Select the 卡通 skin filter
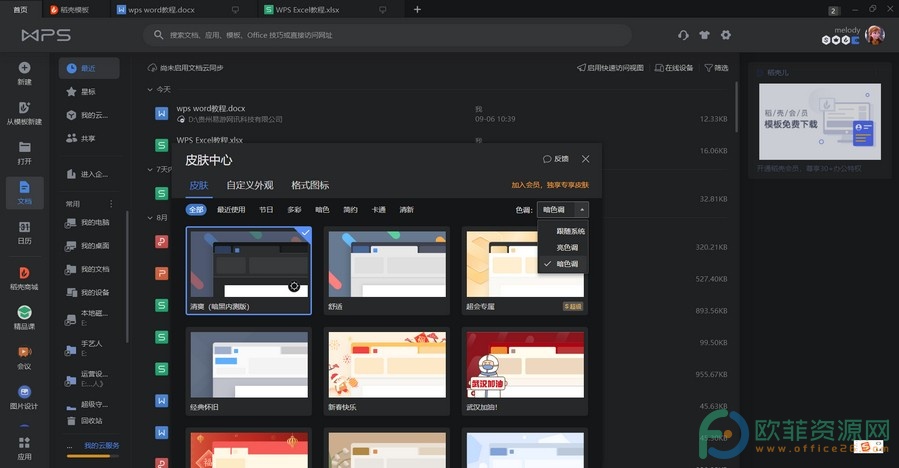The width and height of the screenshot is (899, 468). point(378,210)
